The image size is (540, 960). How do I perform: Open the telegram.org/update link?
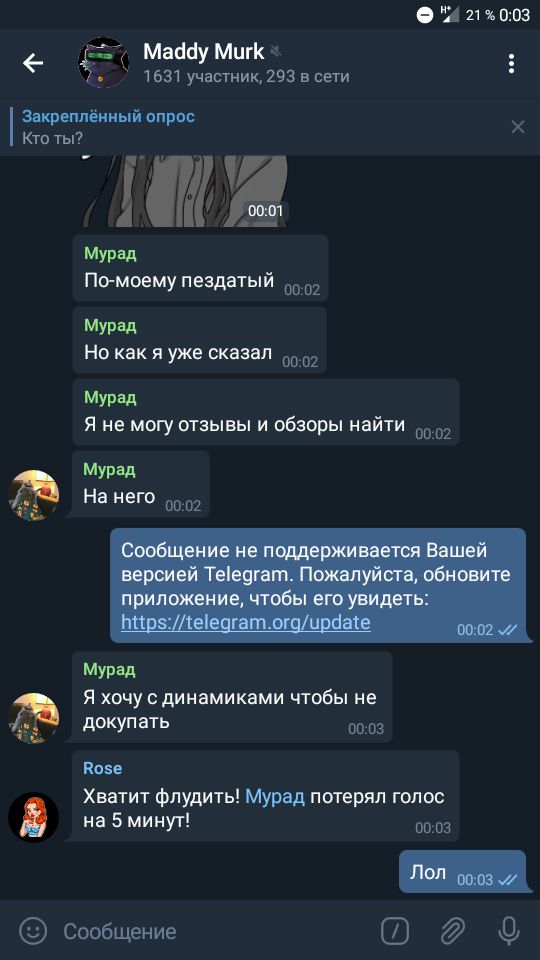pyautogui.click(x=246, y=623)
